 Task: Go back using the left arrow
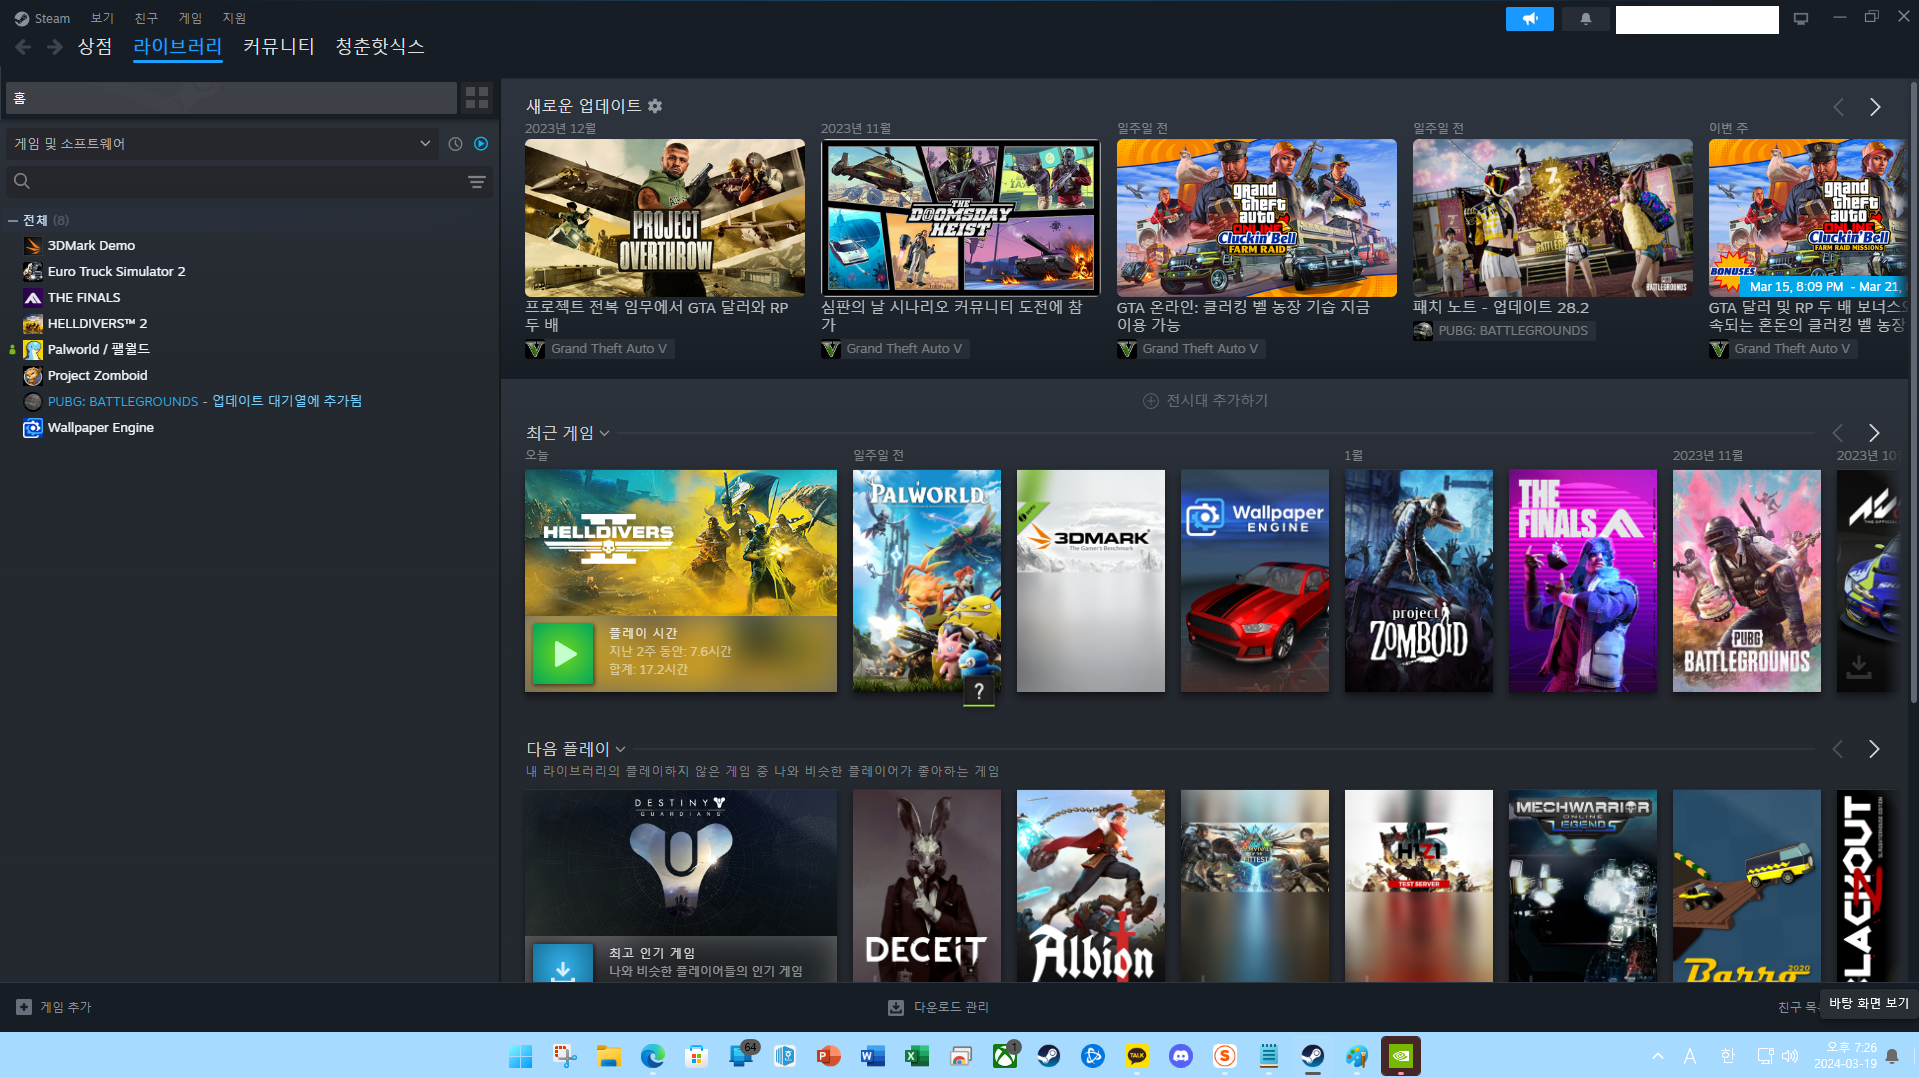click(23, 47)
